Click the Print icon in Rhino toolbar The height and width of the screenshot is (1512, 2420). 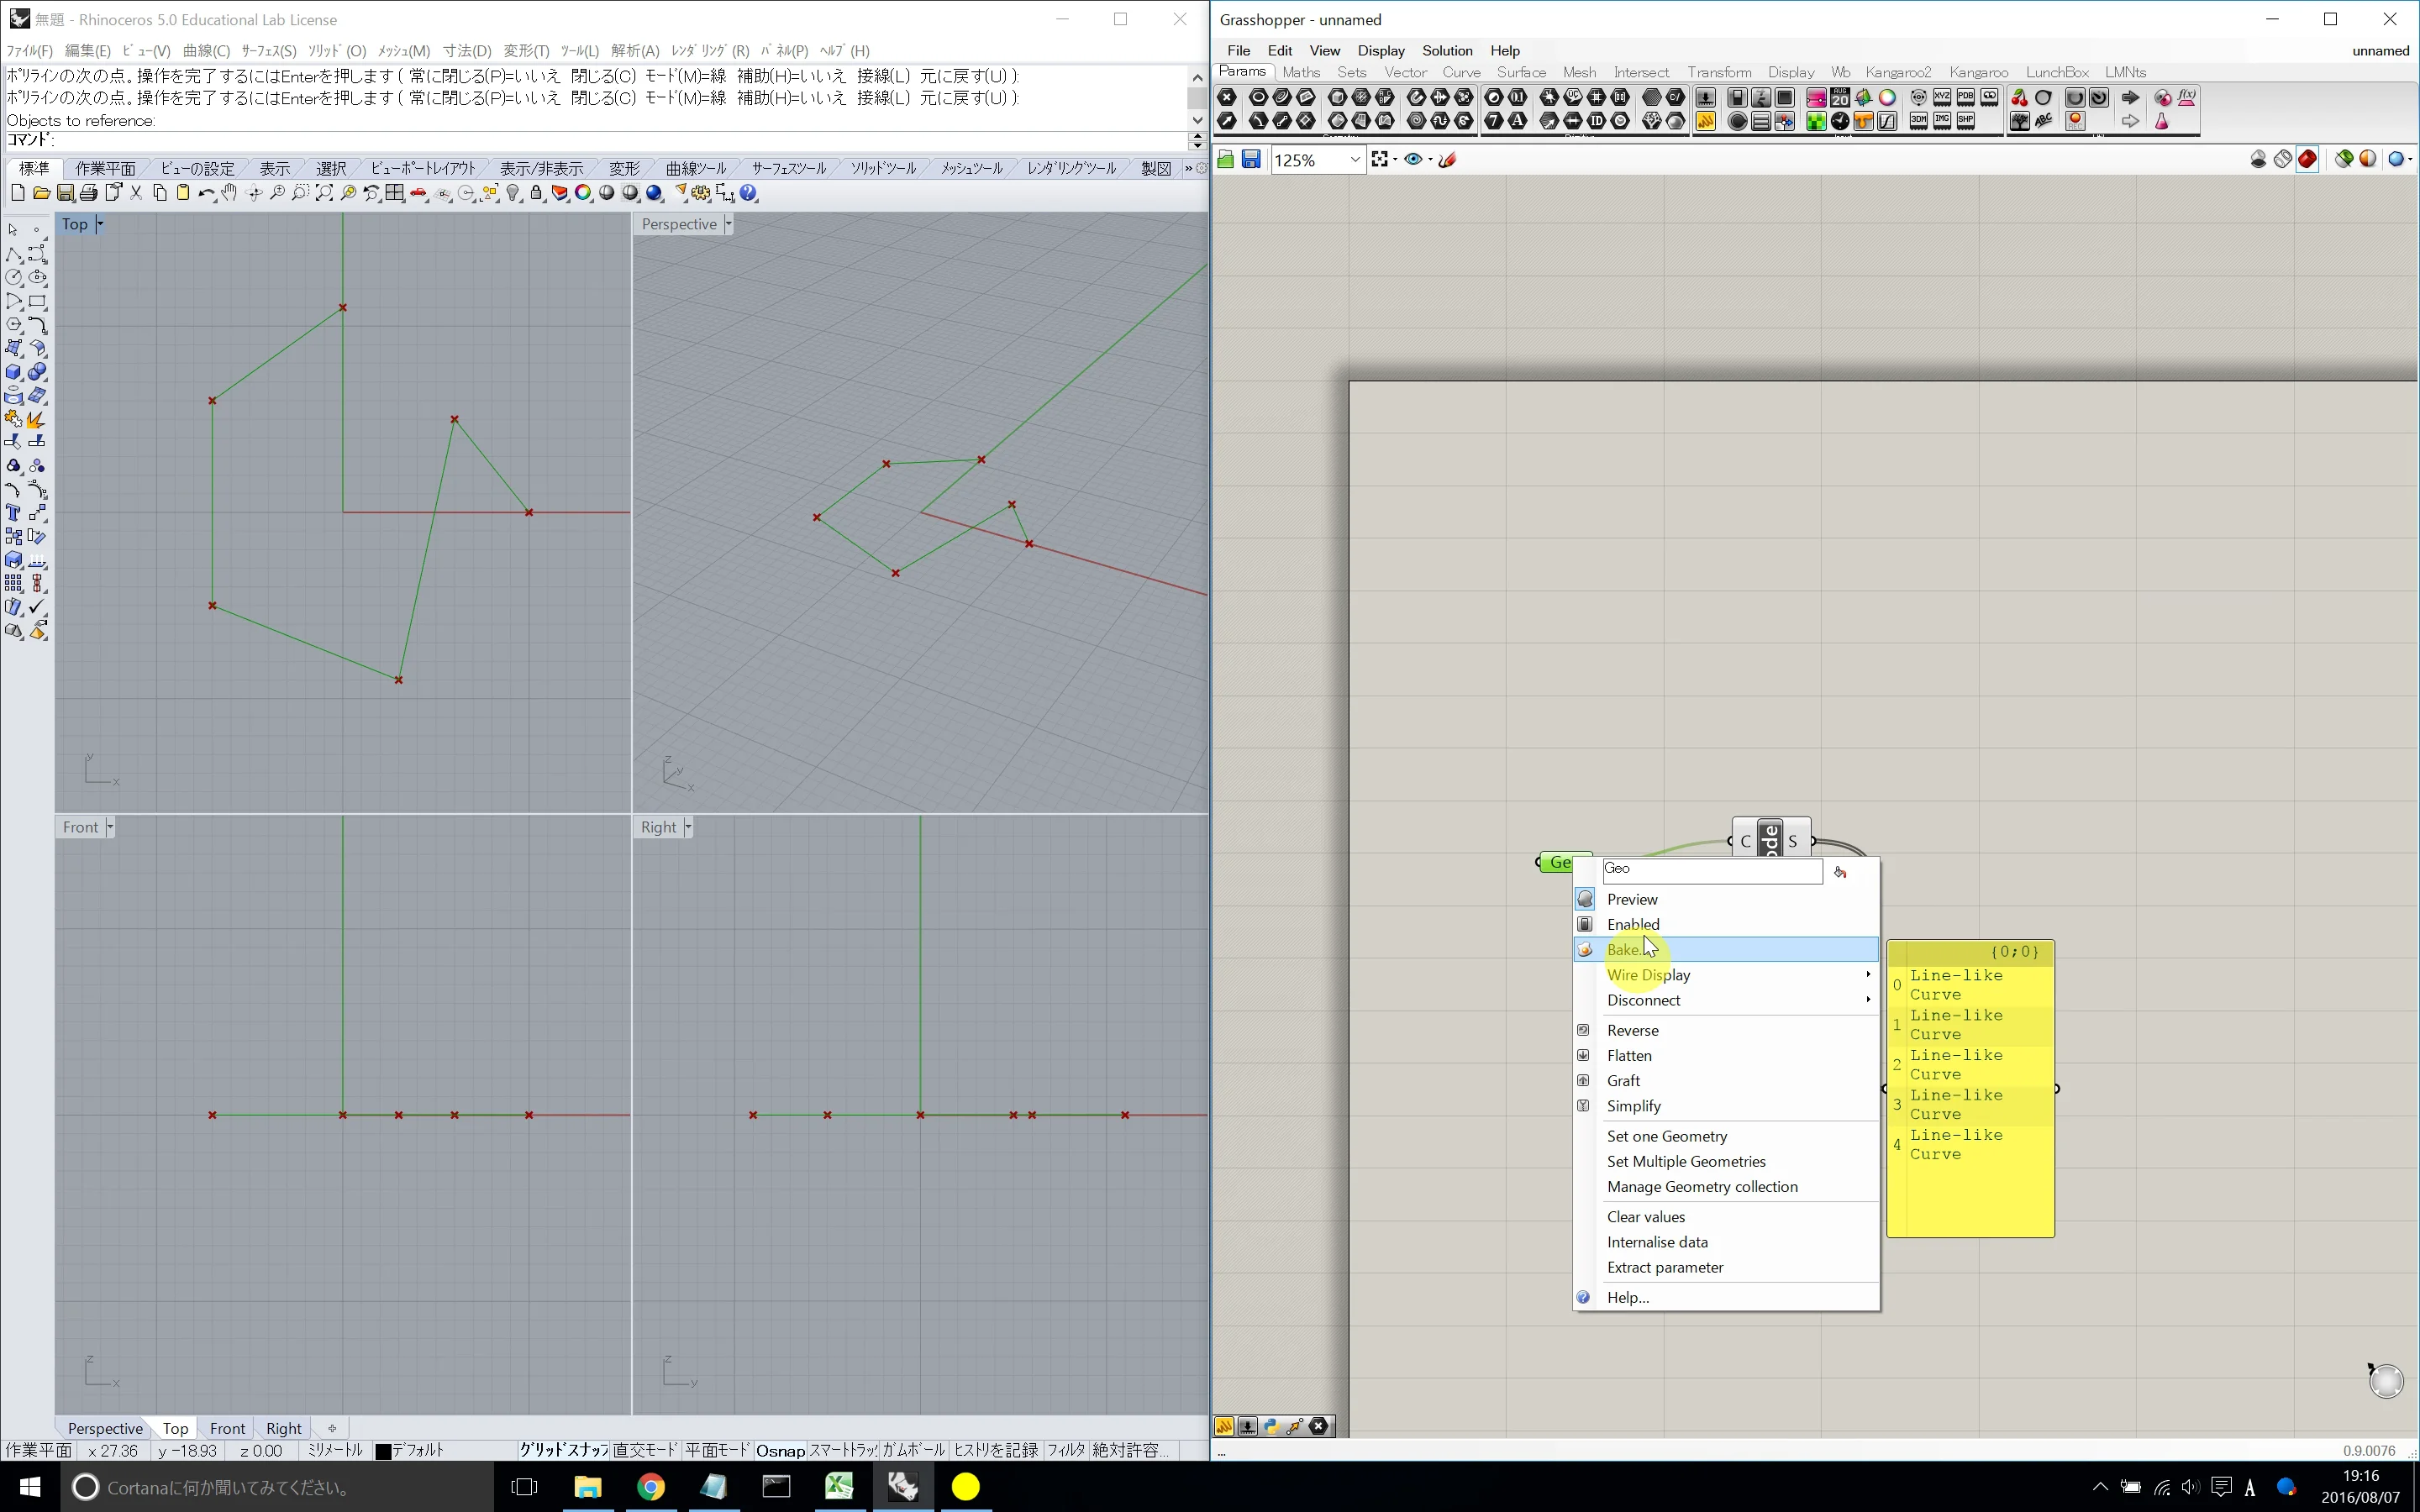89,194
